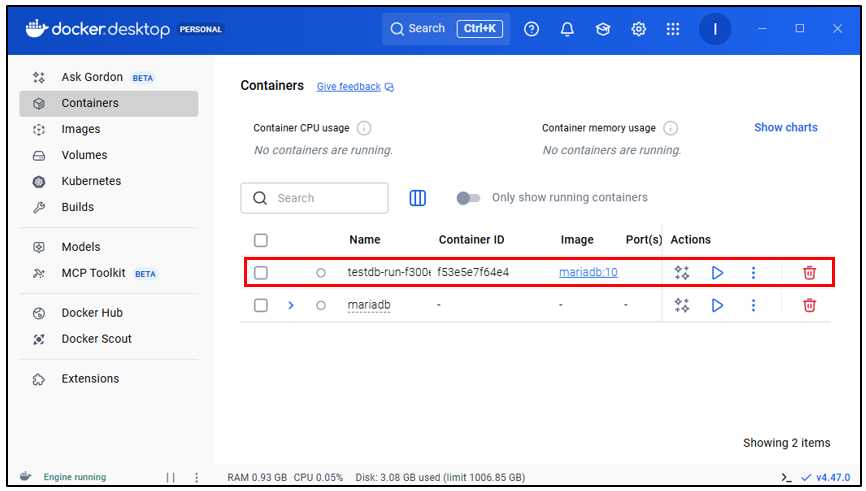This screenshot has height=491, width=866.
Task: Open Ask Gordon AI icon for testdb-run row
Action: [682, 272]
